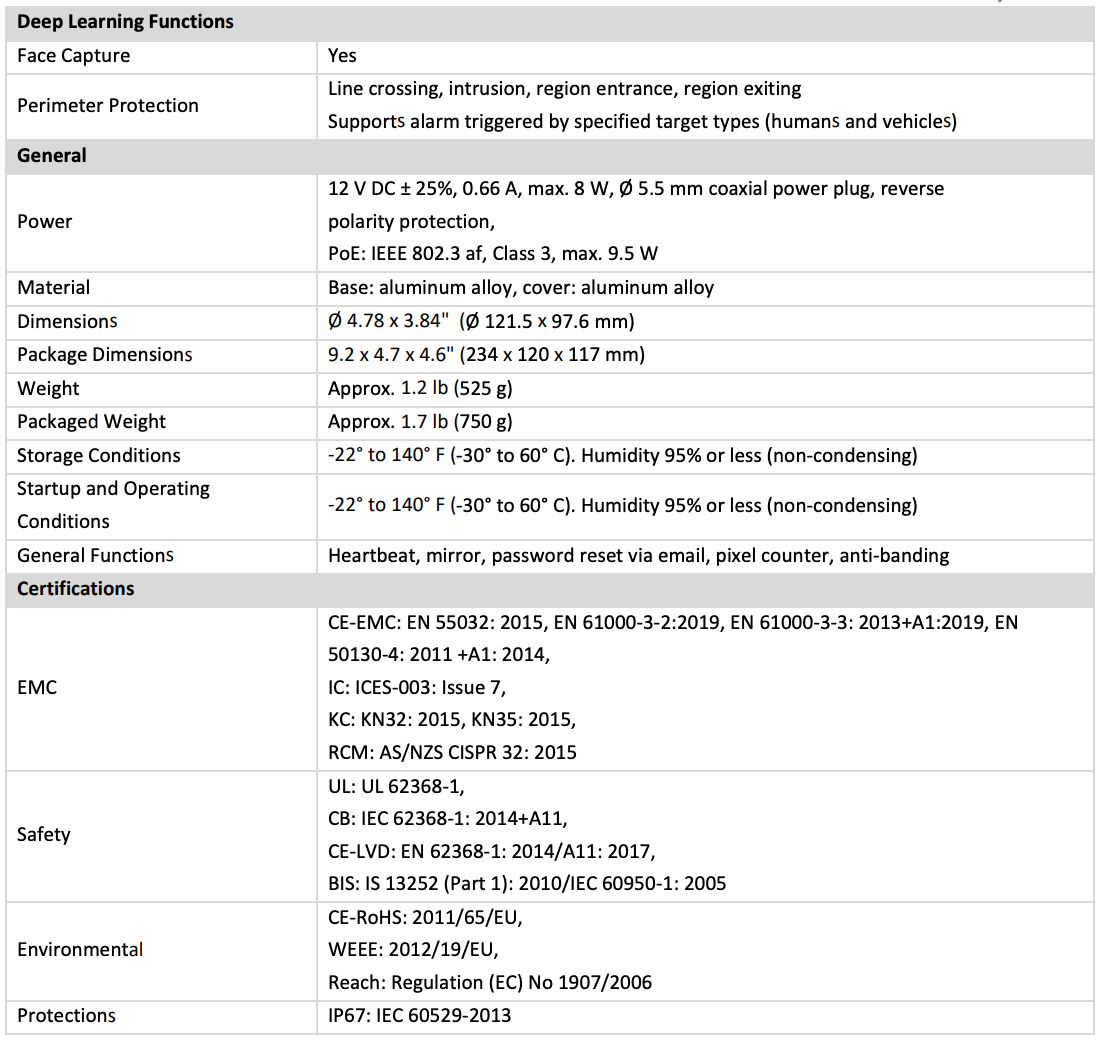The image size is (1104, 1046).
Task: Click the Certifications section header
Action: coord(75,588)
